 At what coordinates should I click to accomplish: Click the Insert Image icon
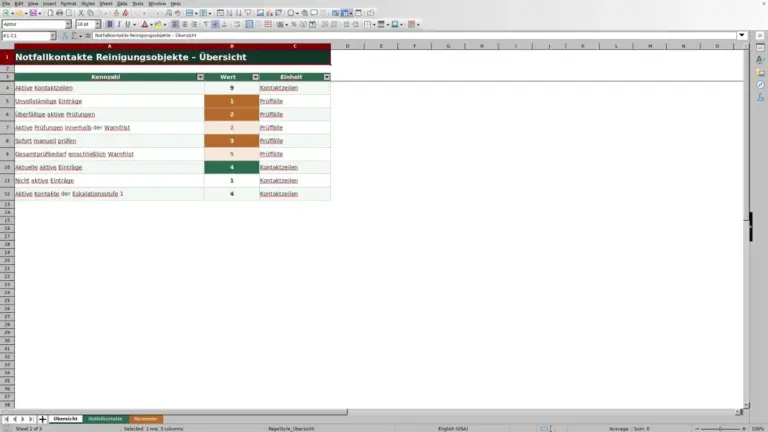[x=260, y=13]
